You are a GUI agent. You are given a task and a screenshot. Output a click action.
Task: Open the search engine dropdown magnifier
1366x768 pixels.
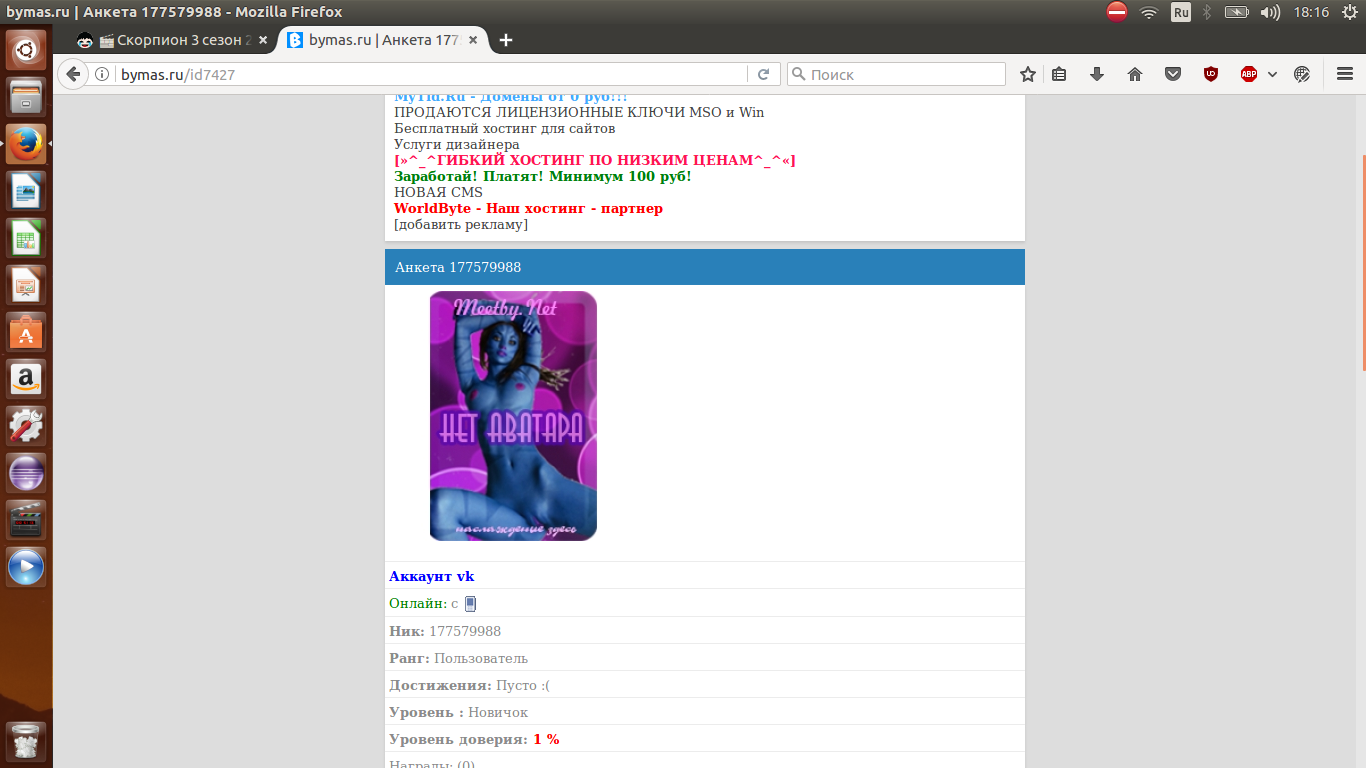coord(799,74)
